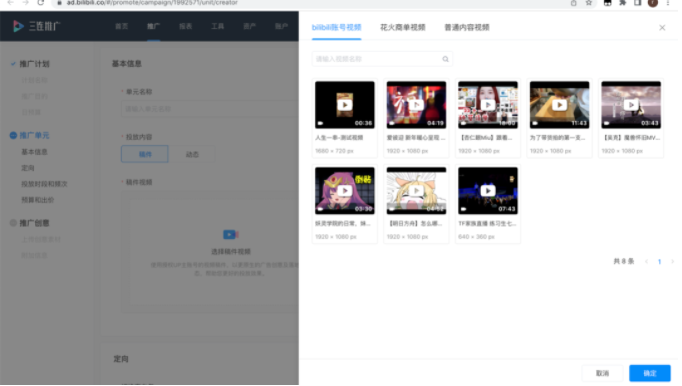Play the 04:19 新年暖心 video preview

click(x=416, y=105)
